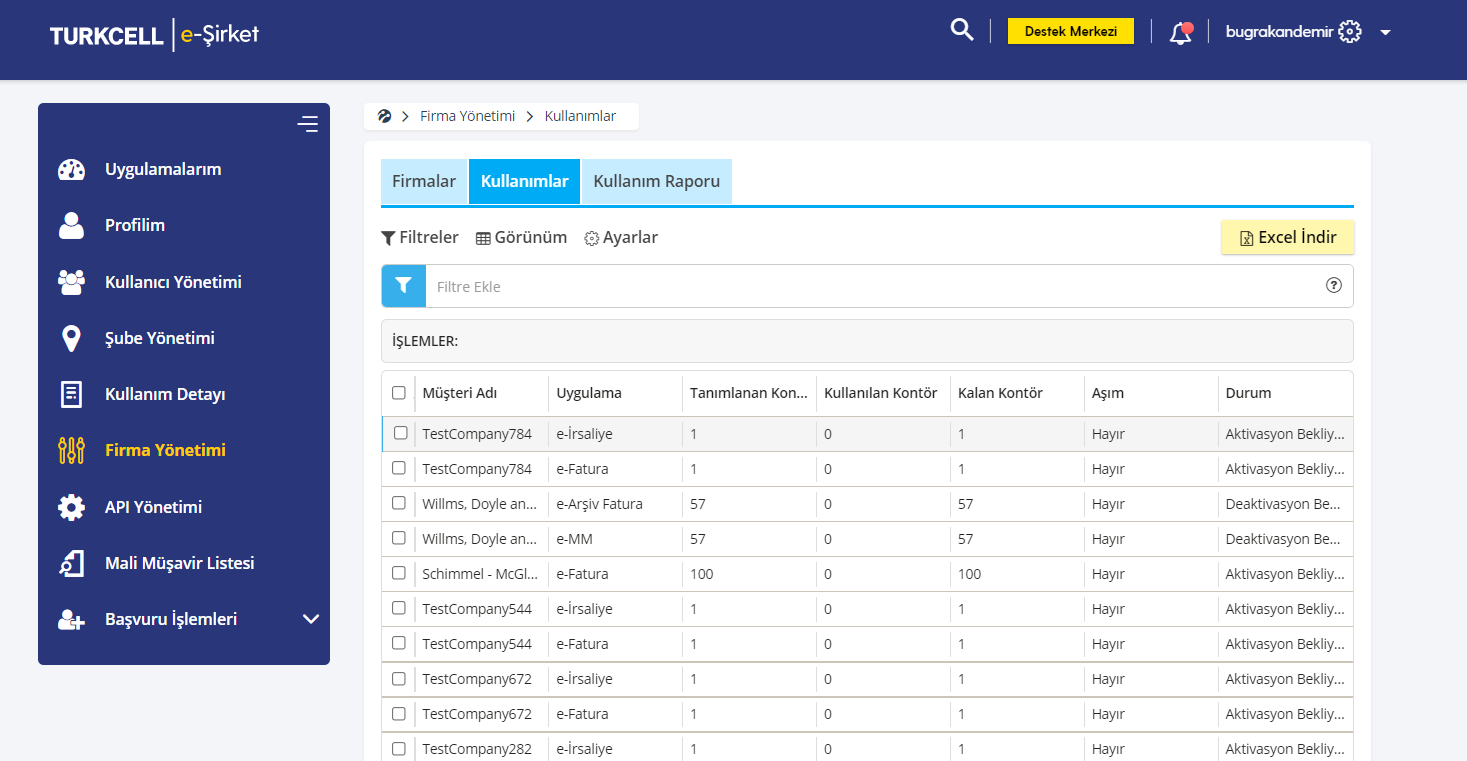Check the e-MM row checkbox
Screen dimensions: 1467x761
[x=399, y=538]
